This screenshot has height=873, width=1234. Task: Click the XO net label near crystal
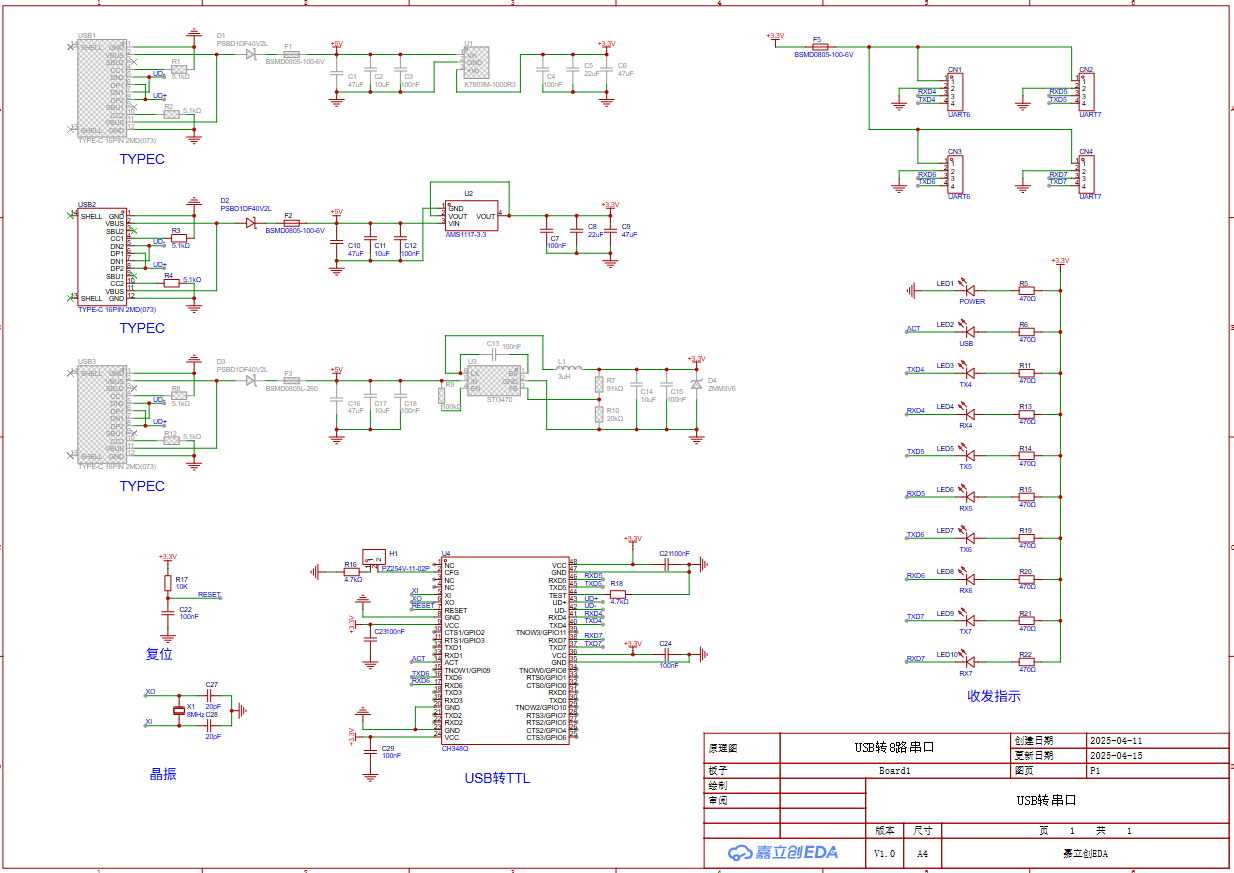click(150, 691)
